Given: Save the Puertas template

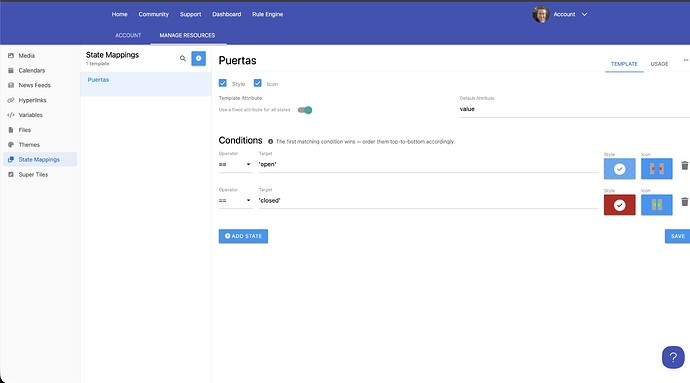Looking at the screenshot, I should pos(677,236).
